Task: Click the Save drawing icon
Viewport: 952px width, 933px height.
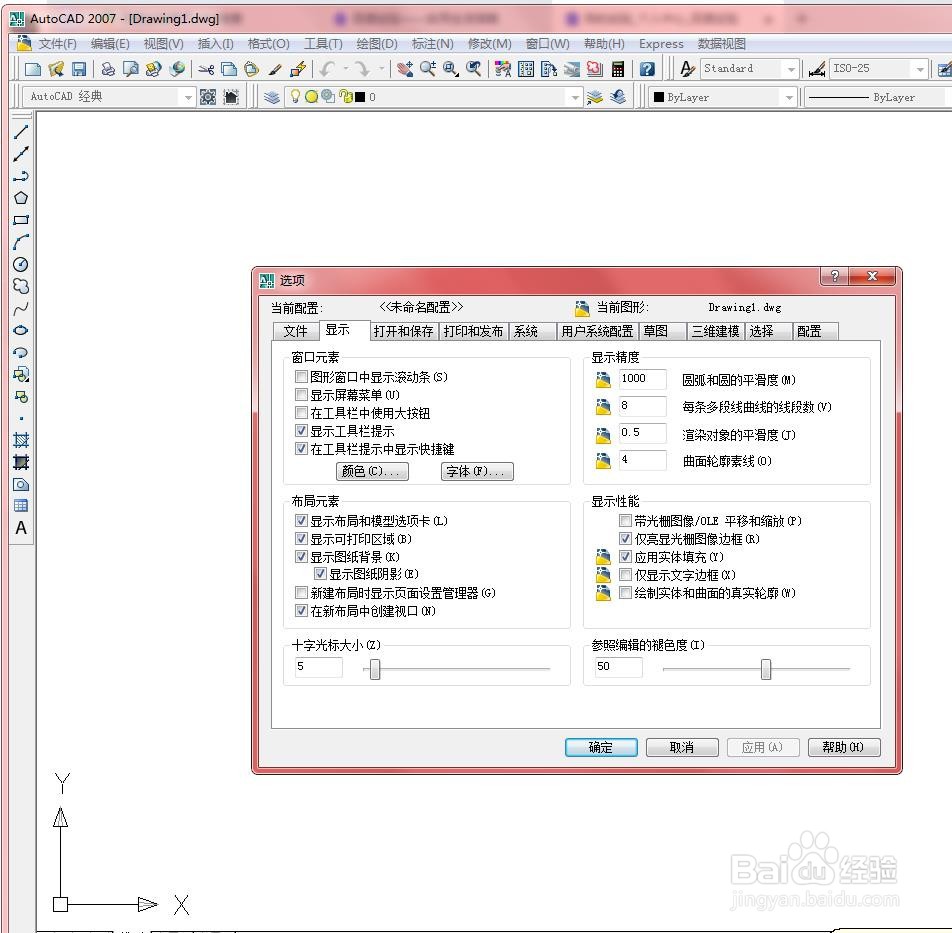Action: pos(79,69)
